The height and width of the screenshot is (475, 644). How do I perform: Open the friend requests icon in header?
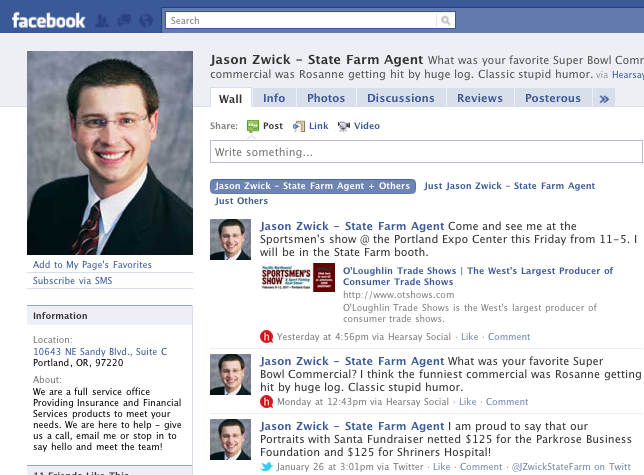(102, 21)
